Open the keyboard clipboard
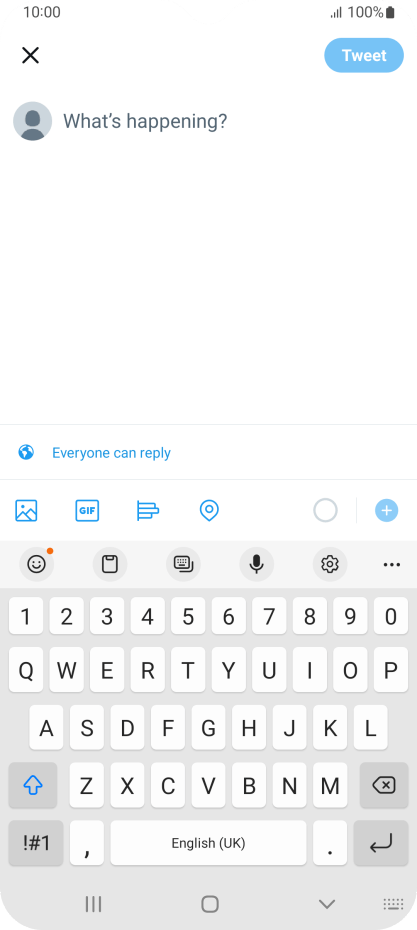Viewport: 417px width, 930px height. 110,564
